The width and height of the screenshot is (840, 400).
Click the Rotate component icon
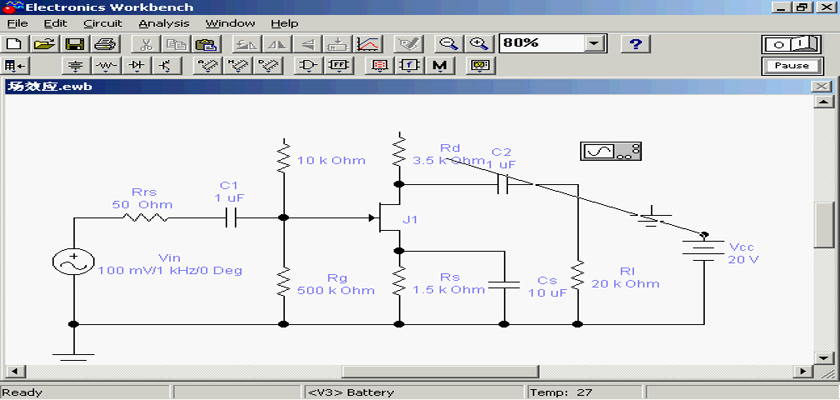coord(246,44)
